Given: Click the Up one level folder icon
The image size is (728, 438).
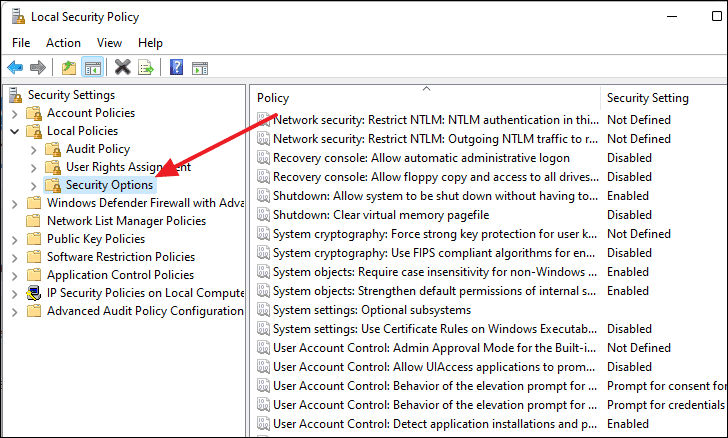Looking at the screenshot, I should click(x=69, y=68).
